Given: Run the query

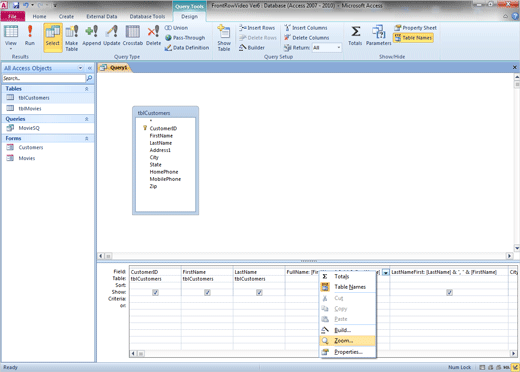Looking at the screenshot, I should 30,36.
